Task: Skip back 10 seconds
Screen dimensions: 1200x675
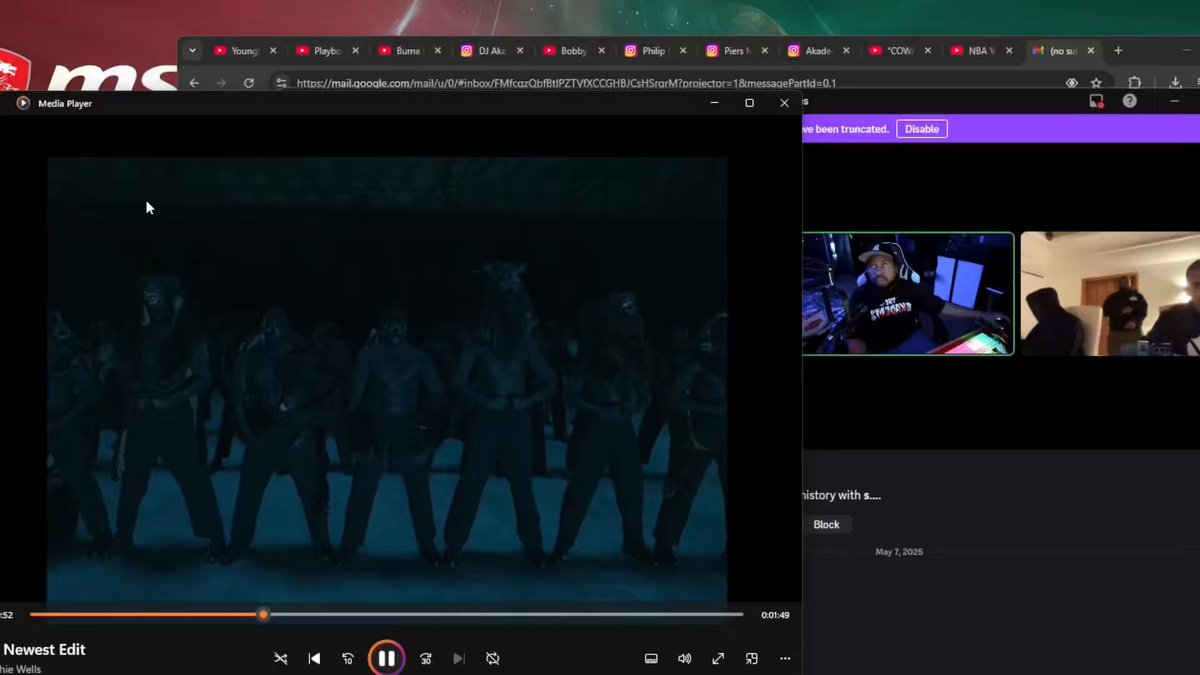Action: pos(348,659)
